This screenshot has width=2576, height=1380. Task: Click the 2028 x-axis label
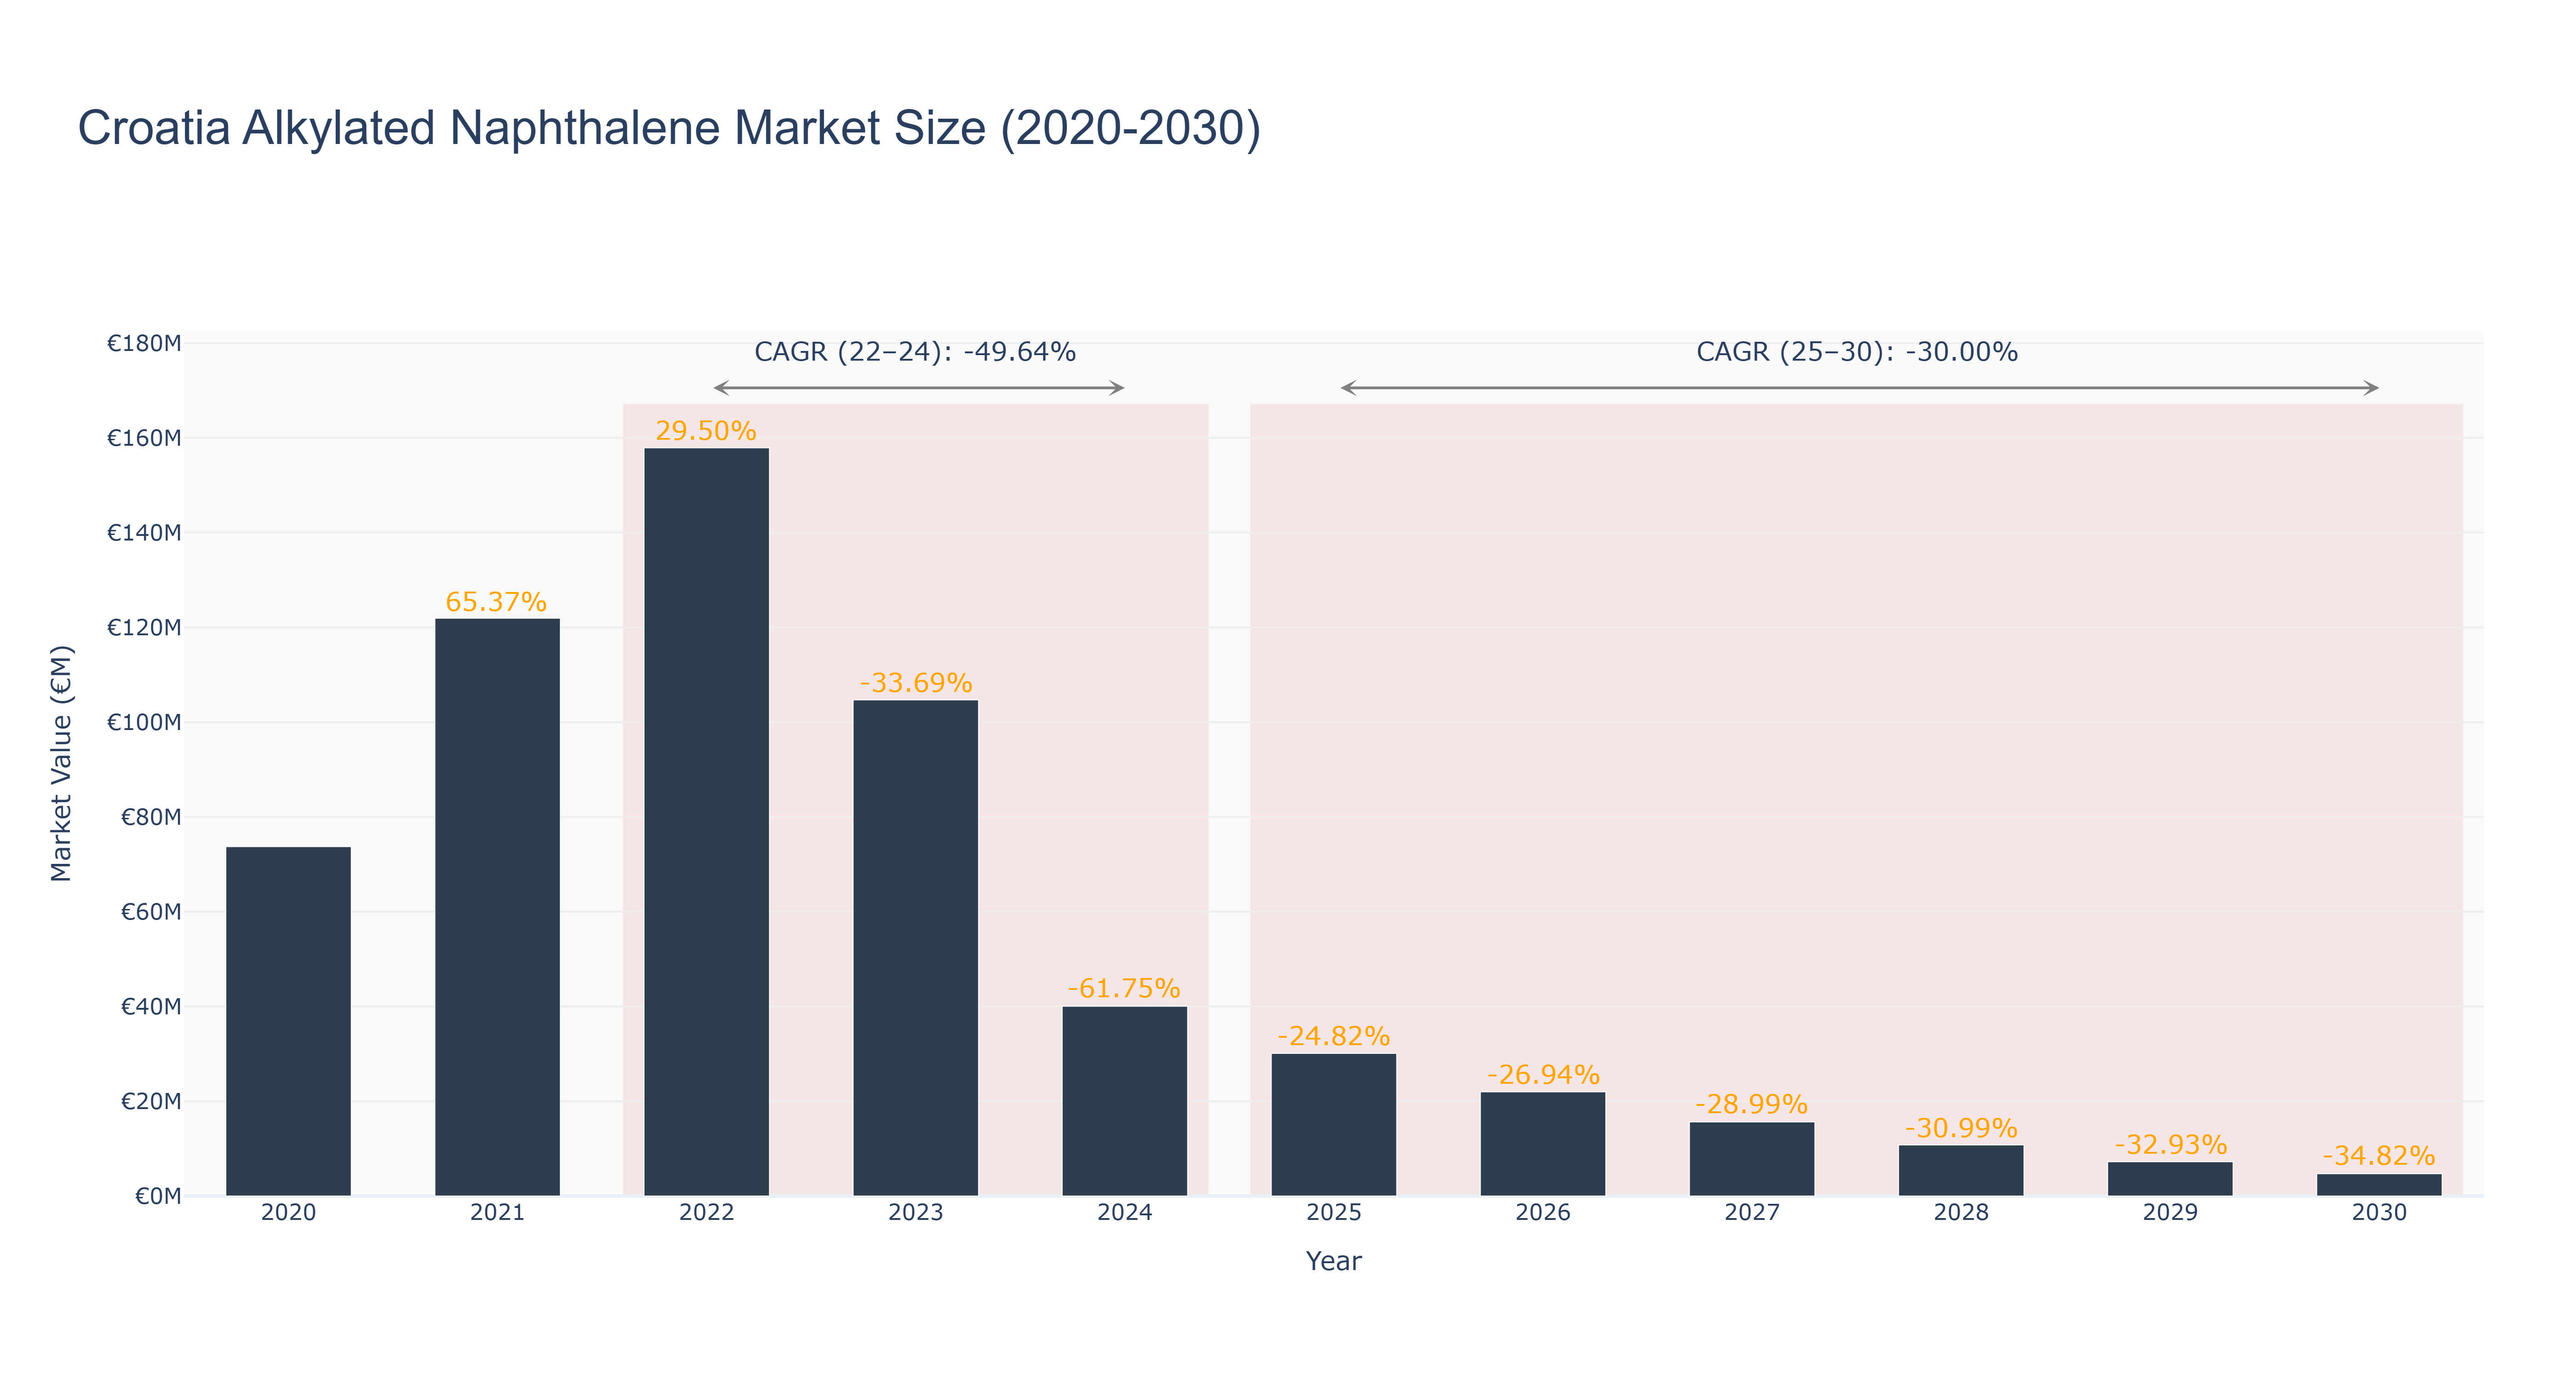tap(1960, 1213)
